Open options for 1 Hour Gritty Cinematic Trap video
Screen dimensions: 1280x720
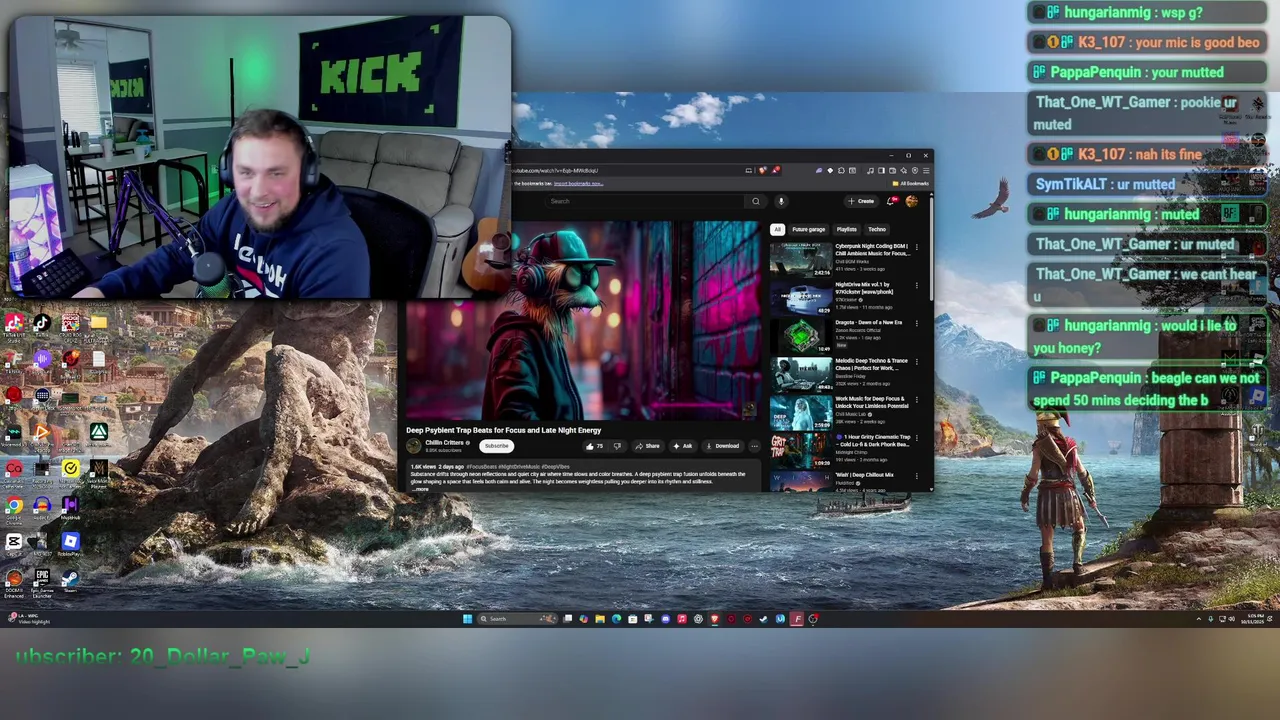tap(917, 437)
